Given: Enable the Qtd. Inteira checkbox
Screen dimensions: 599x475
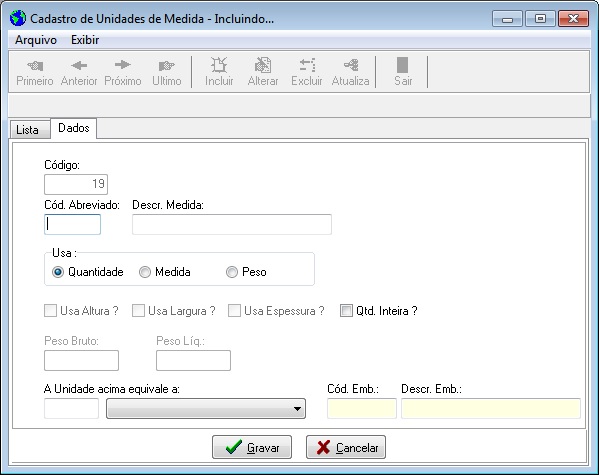Looking at the screenshot, I should 346,311.
